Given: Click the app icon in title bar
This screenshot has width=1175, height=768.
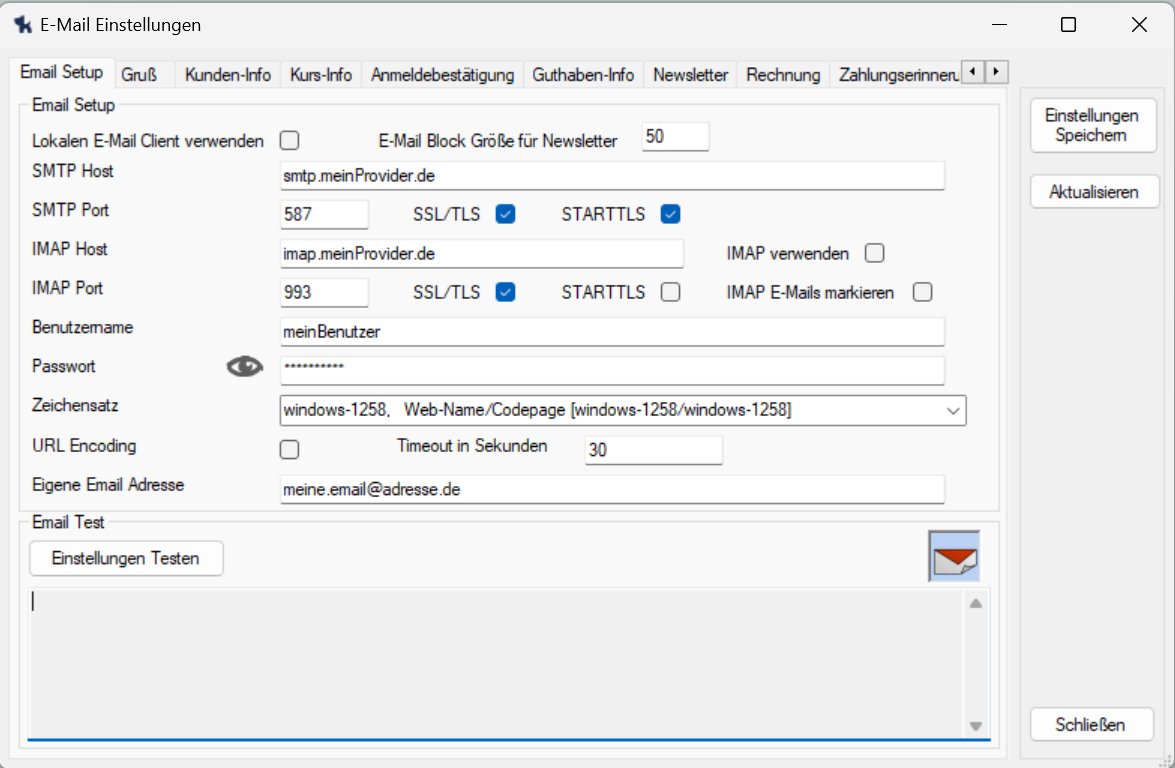Looking at the screenshot, I should pyautogui.click(x=22, y=25).
